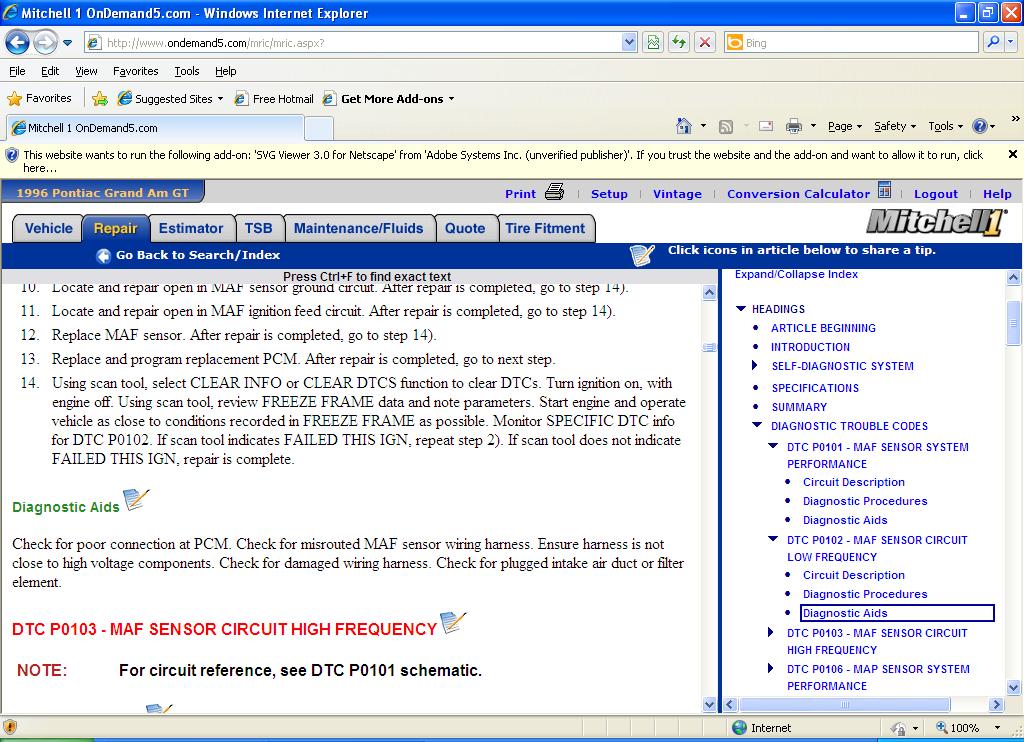
Task: Expand DTC P0106 MAP SENSOR node
Action: point(771,668)
